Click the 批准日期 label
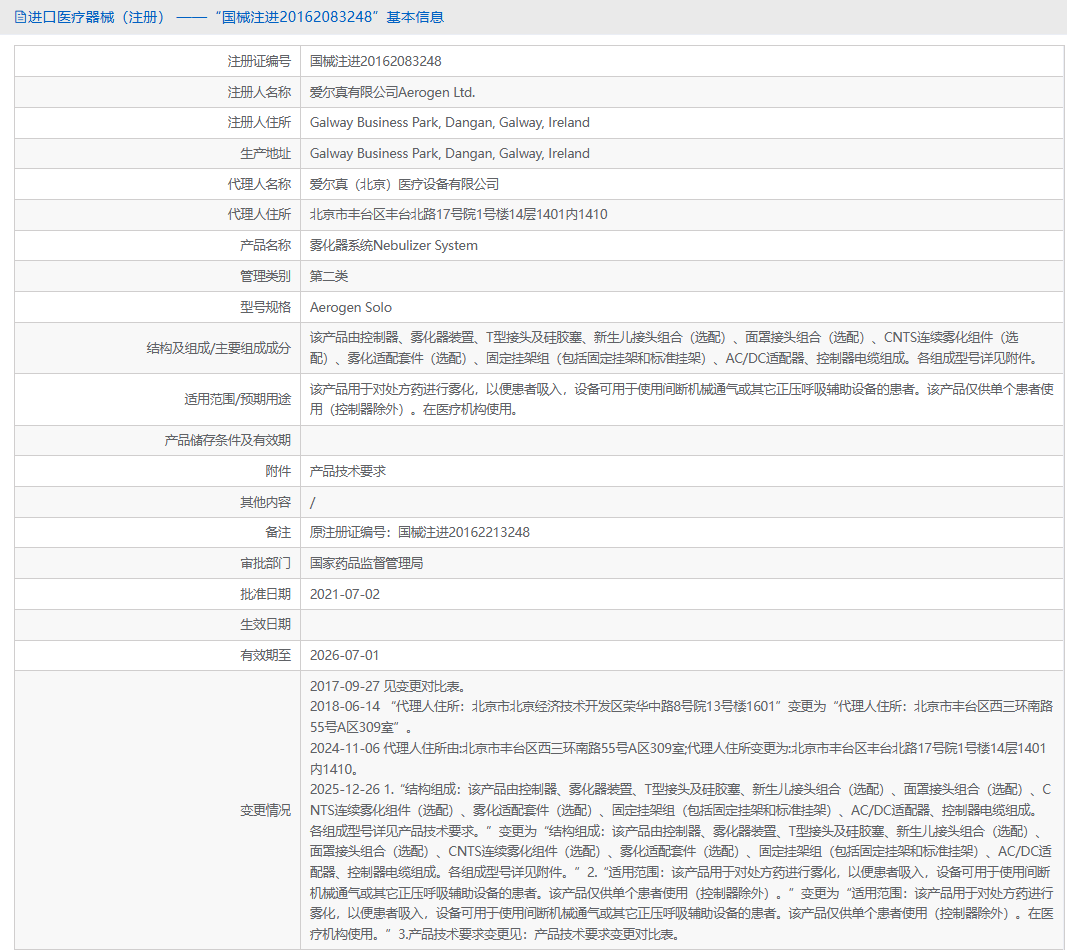The width and height of the screenshot is (1067, 950). pos(265,594)
